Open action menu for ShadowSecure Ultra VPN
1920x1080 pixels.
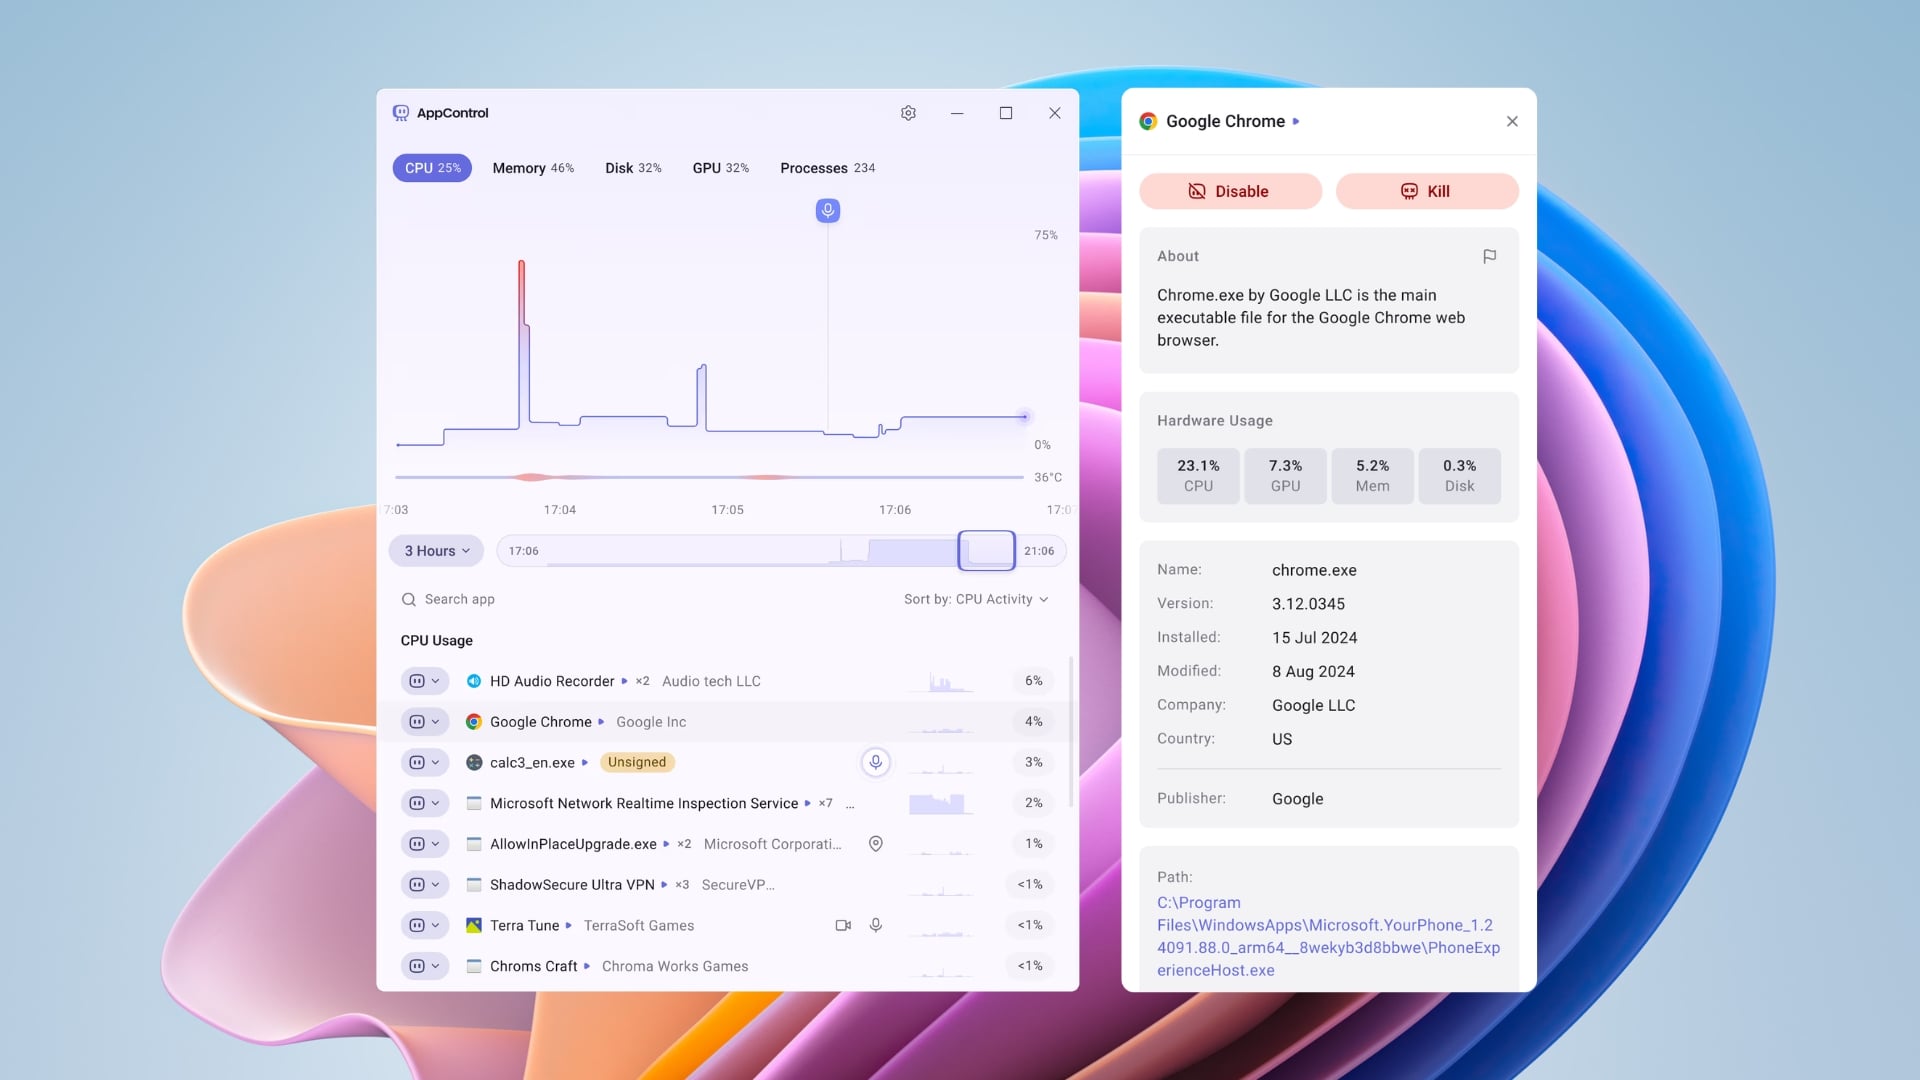(425, 885)
